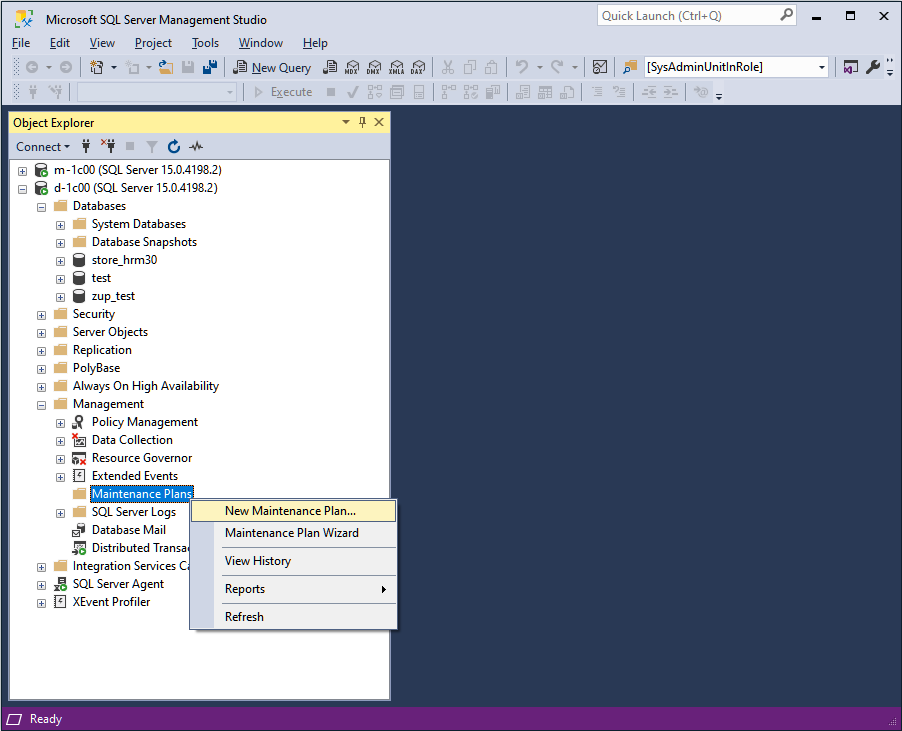
Task: Click the Save All icon
Action: point(210,67)
